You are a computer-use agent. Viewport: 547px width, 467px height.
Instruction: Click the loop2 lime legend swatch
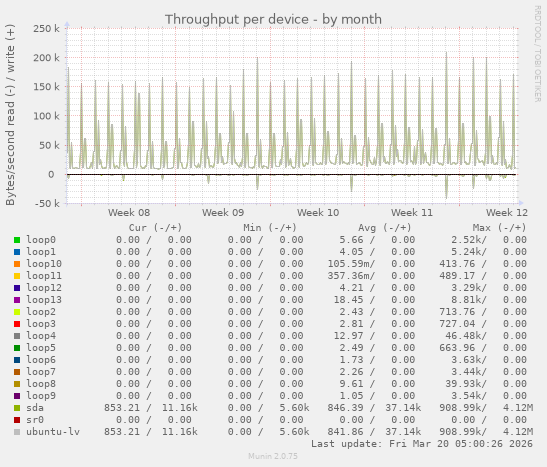click(x=17, y=312)
